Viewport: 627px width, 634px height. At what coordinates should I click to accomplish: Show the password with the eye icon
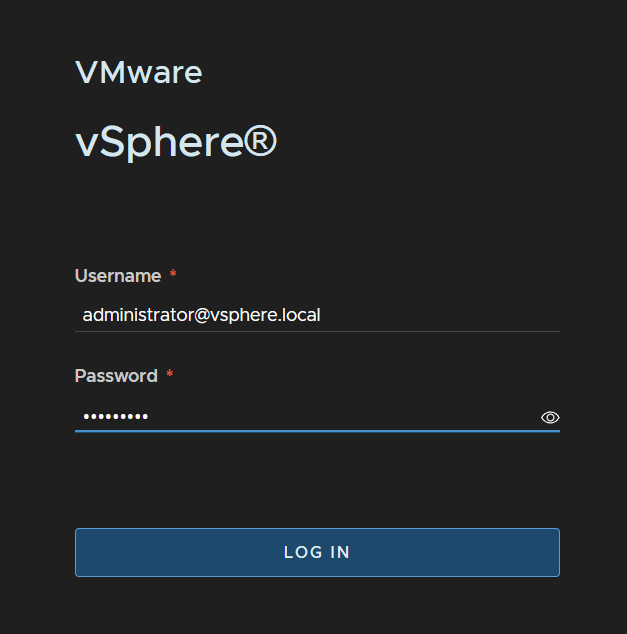[550, 417]
